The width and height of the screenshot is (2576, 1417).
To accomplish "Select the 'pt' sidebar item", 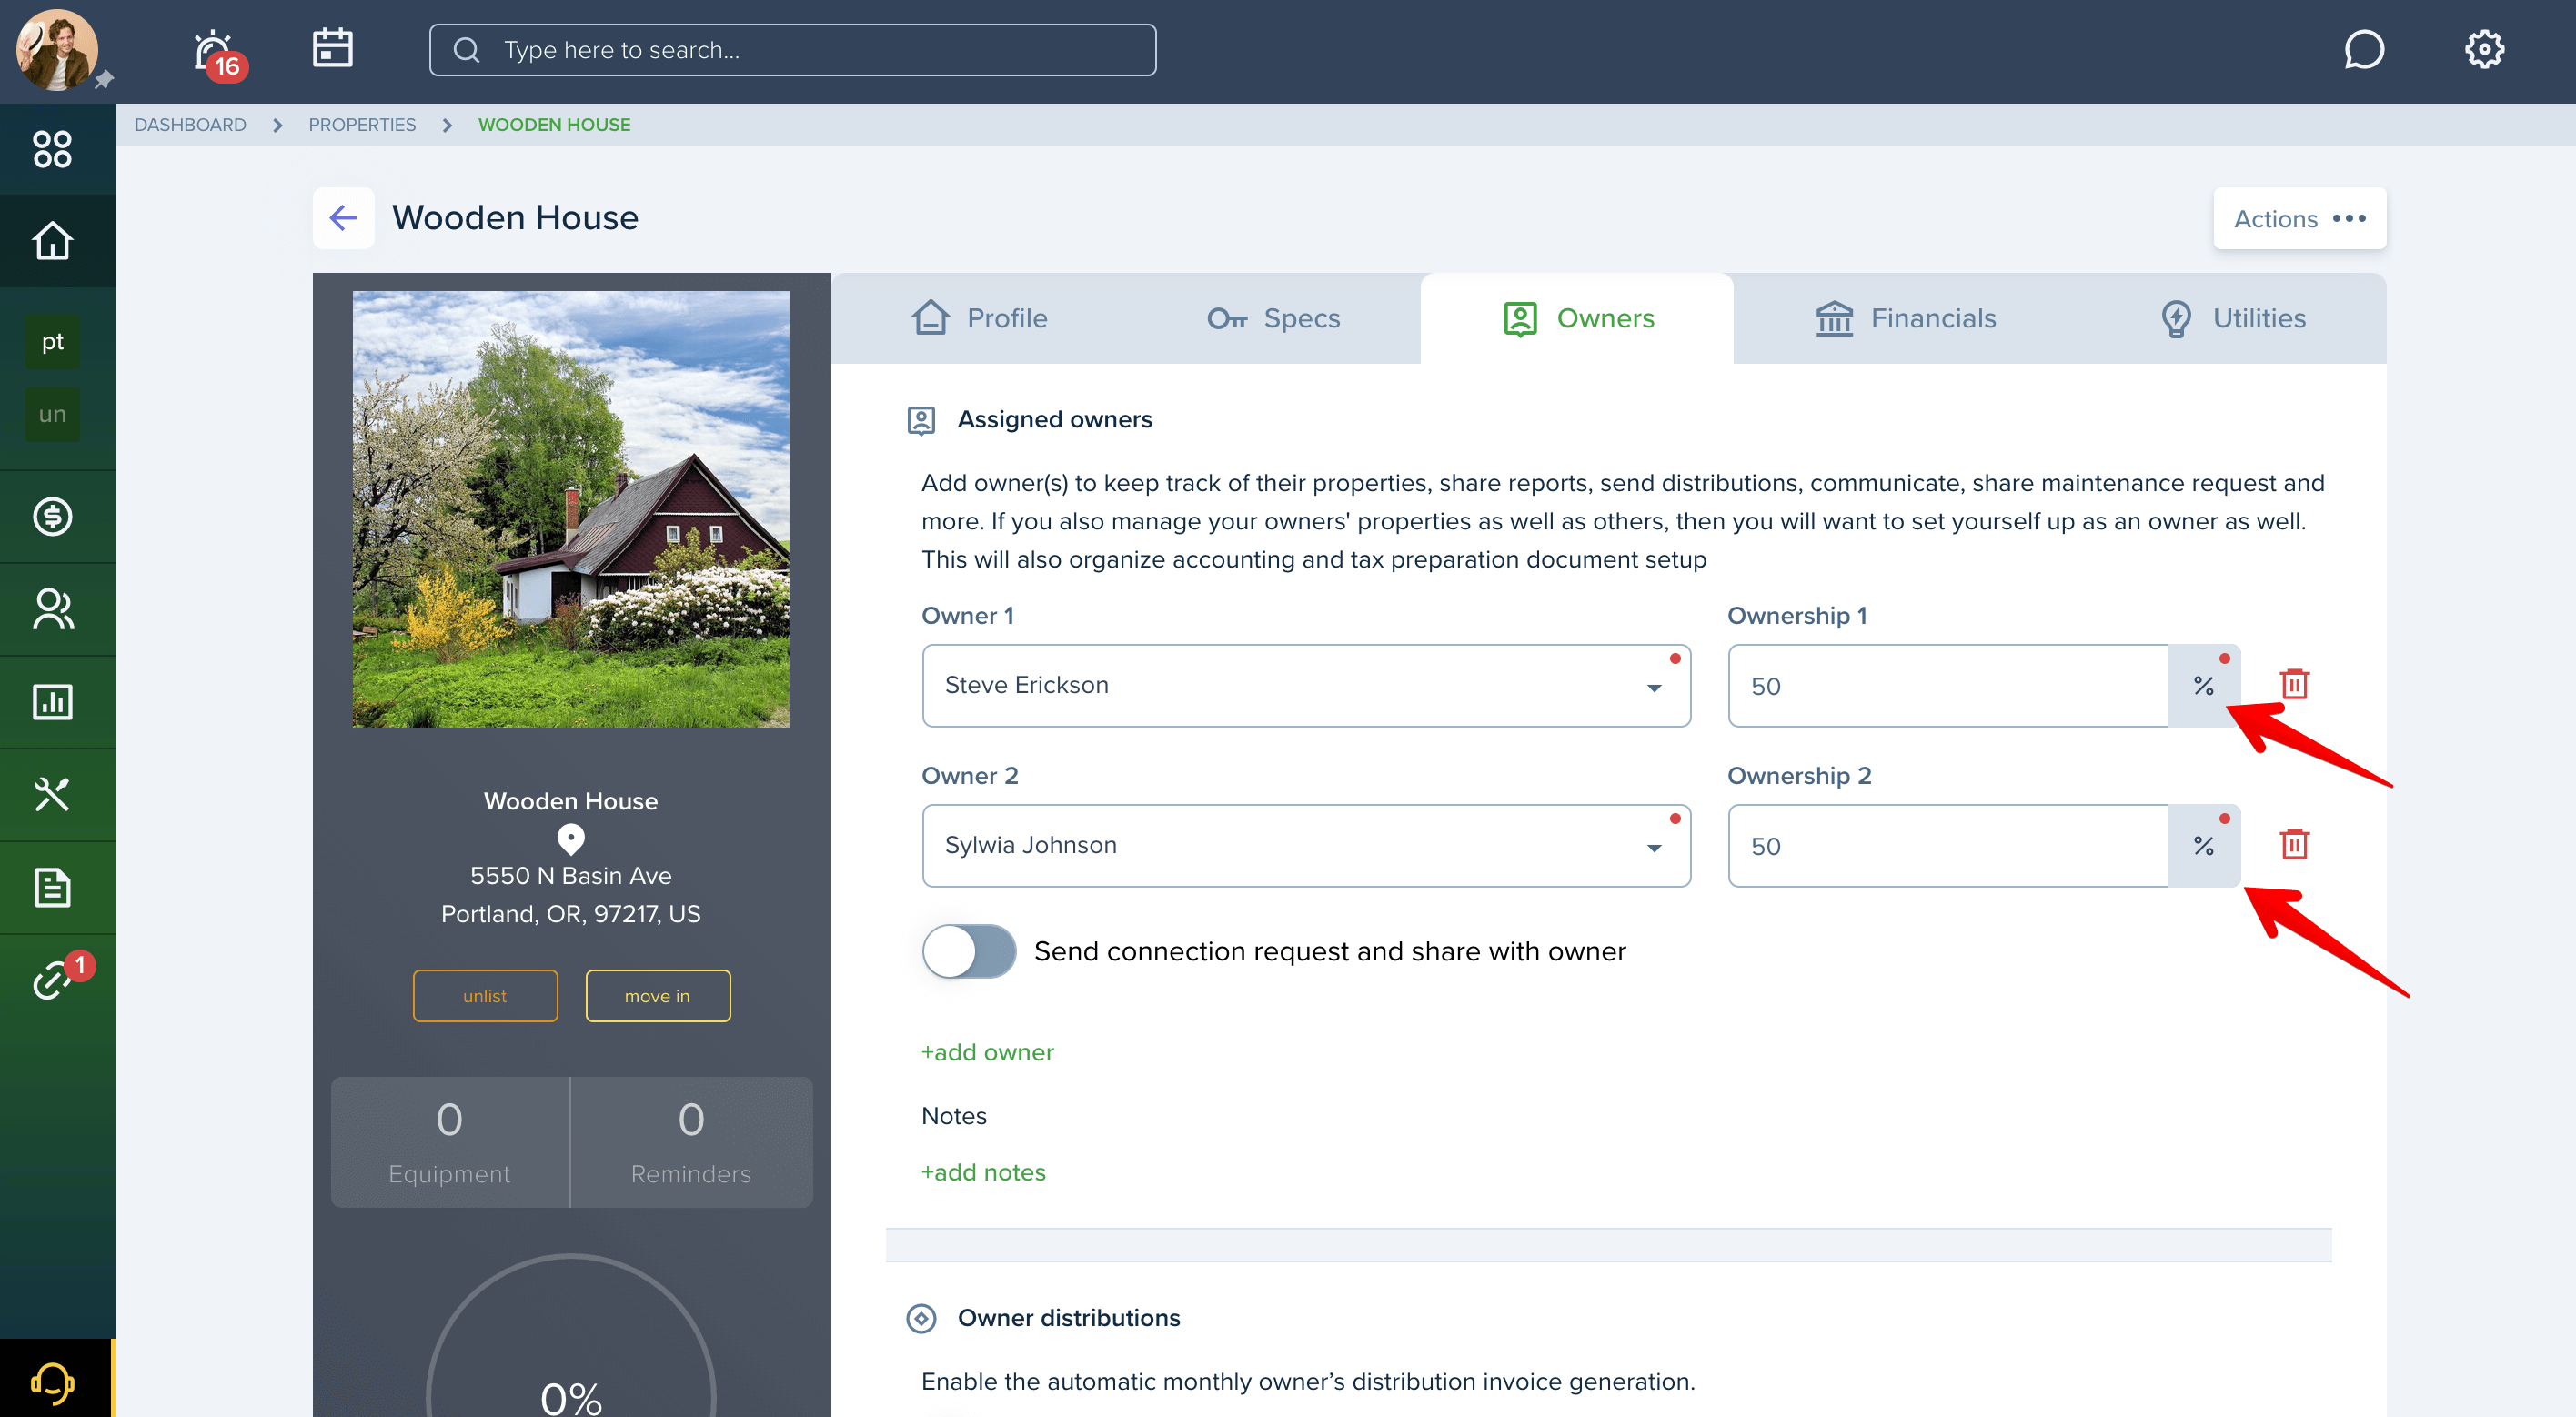I will click(x=53, y=342).
